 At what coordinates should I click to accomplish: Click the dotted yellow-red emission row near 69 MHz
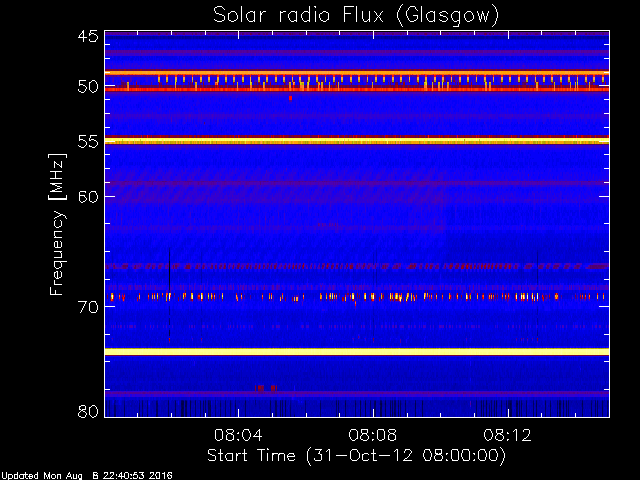[x=357, y=297]
